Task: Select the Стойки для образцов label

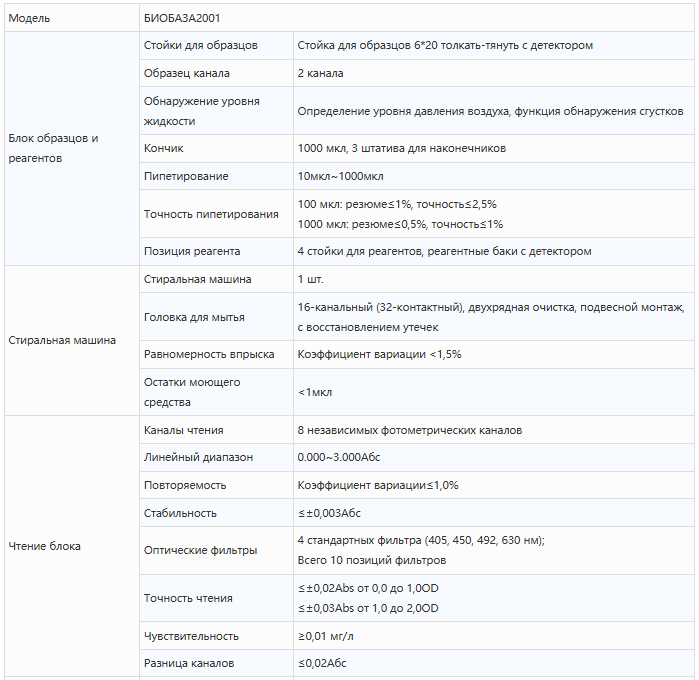Action: pos(201,45)
